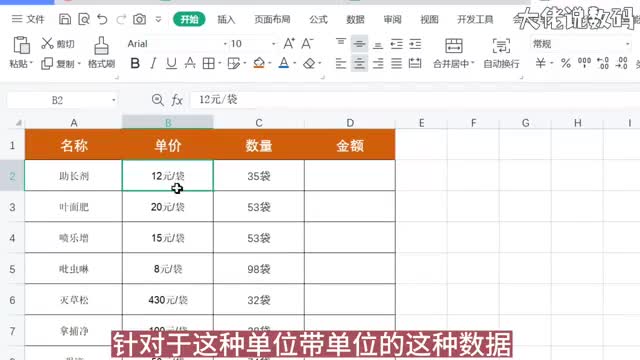This screenshot has height=360, width=640.
Task: Expand the quick access toolbar dropdown
Action: [x=158, y=19]
